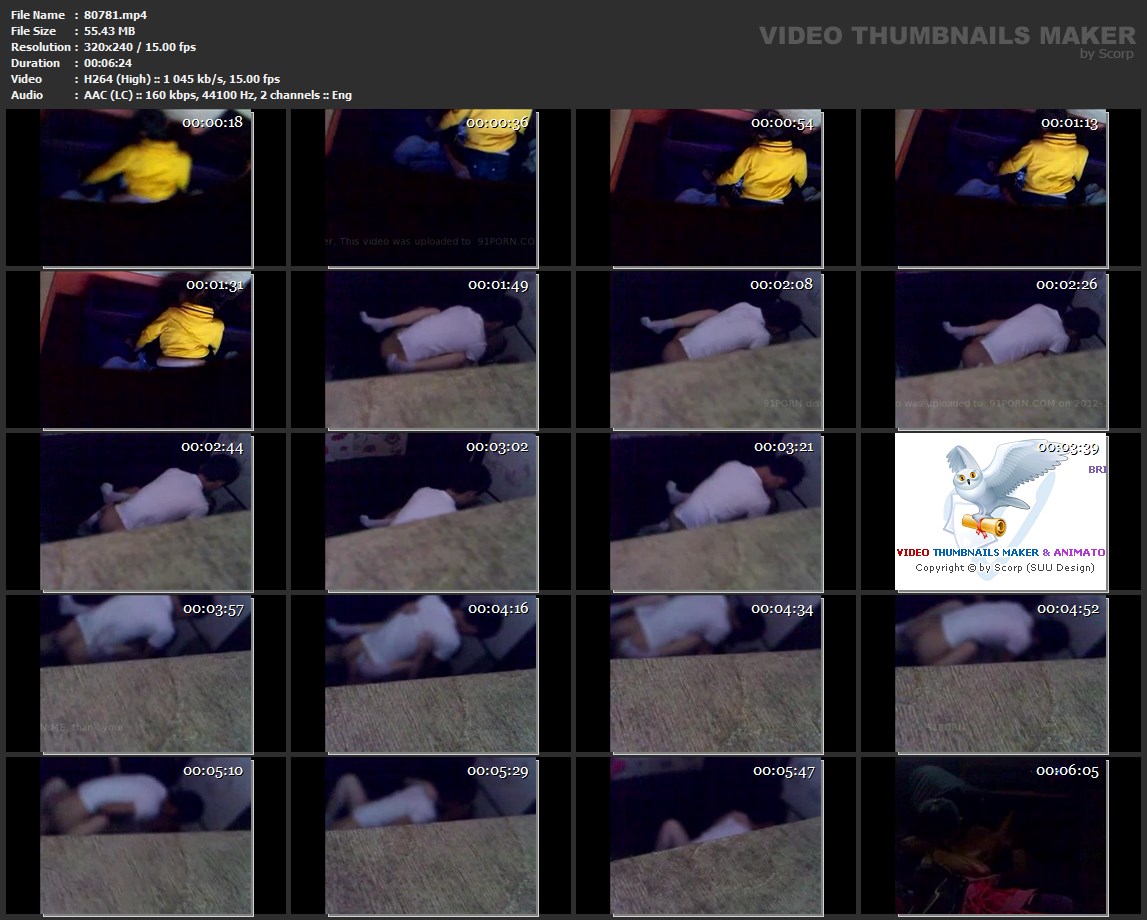1147x920 pixels.
Task: Select the thumbnail stamped 00:02:26
Action: pyautogui.click(x=1001, y=350)
